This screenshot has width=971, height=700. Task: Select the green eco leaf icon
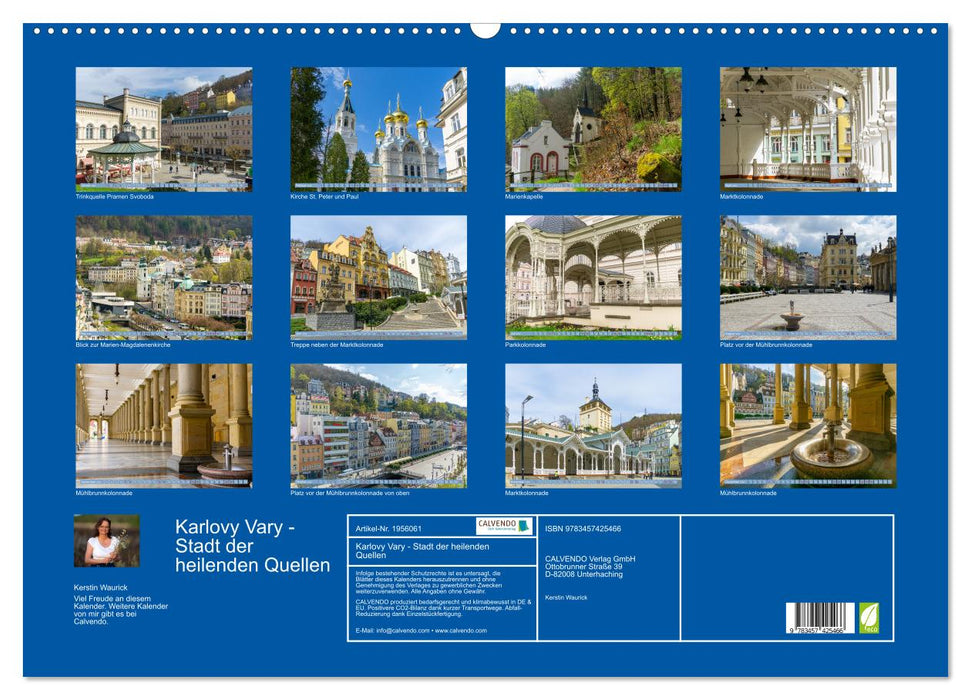869,615
